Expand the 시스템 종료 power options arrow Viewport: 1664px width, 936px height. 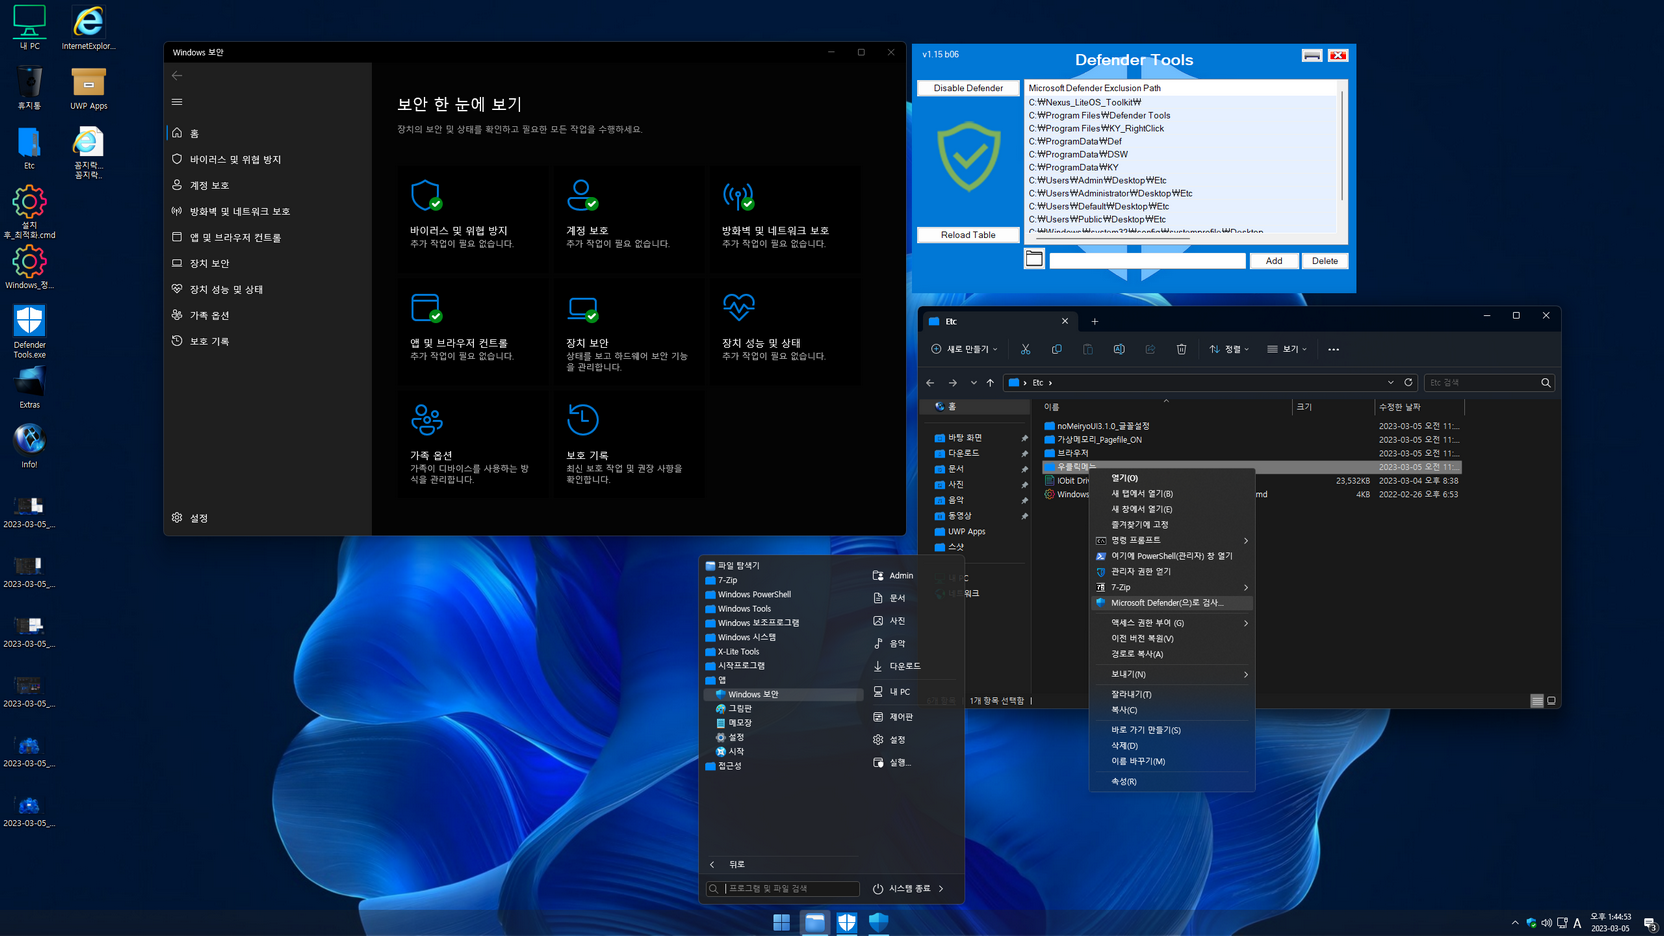pyautogui.click(x=941, y=888)
